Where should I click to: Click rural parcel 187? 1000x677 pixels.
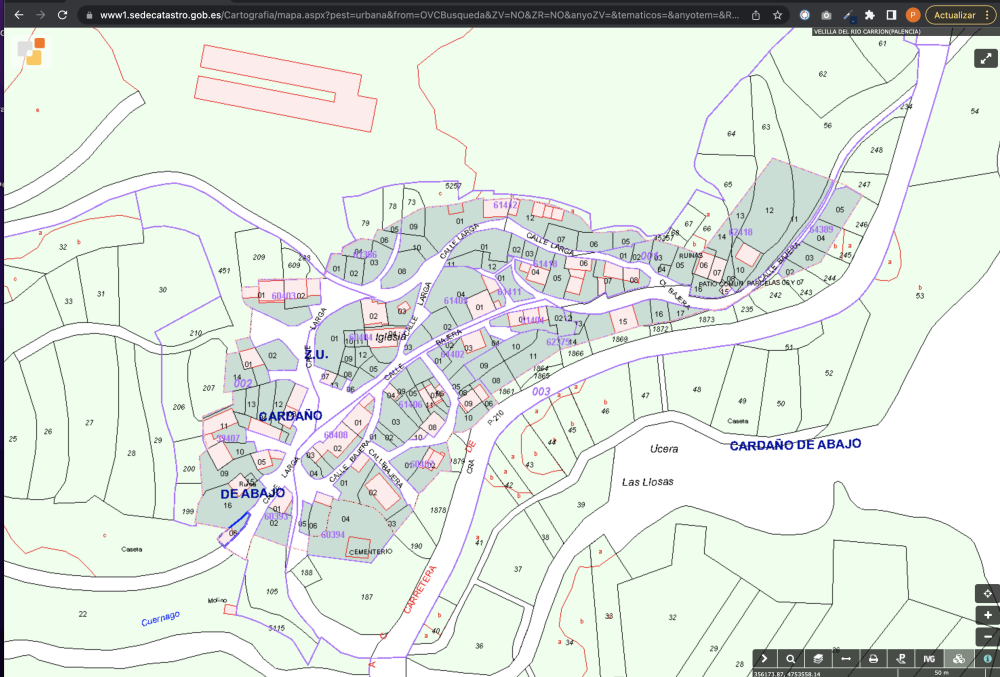point(367,597)
